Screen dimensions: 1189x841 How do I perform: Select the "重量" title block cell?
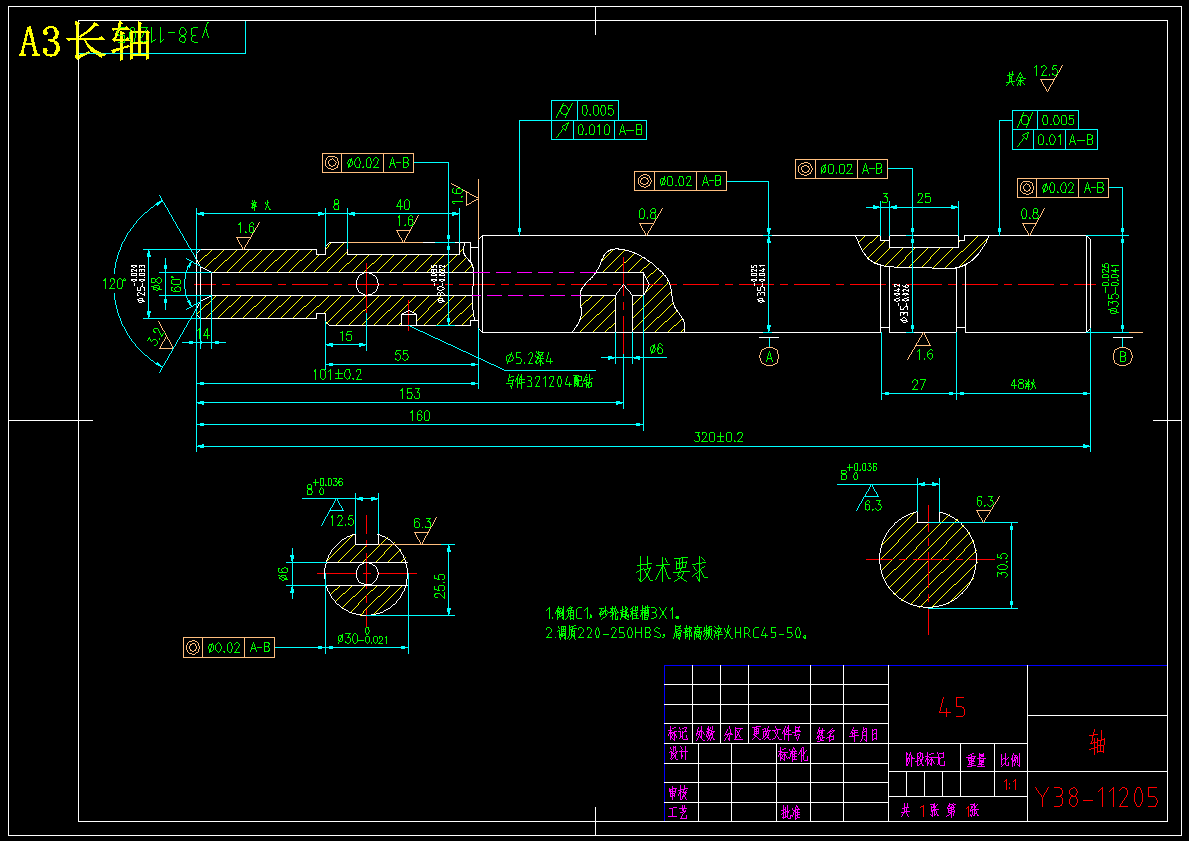click(x=976, y=760)
